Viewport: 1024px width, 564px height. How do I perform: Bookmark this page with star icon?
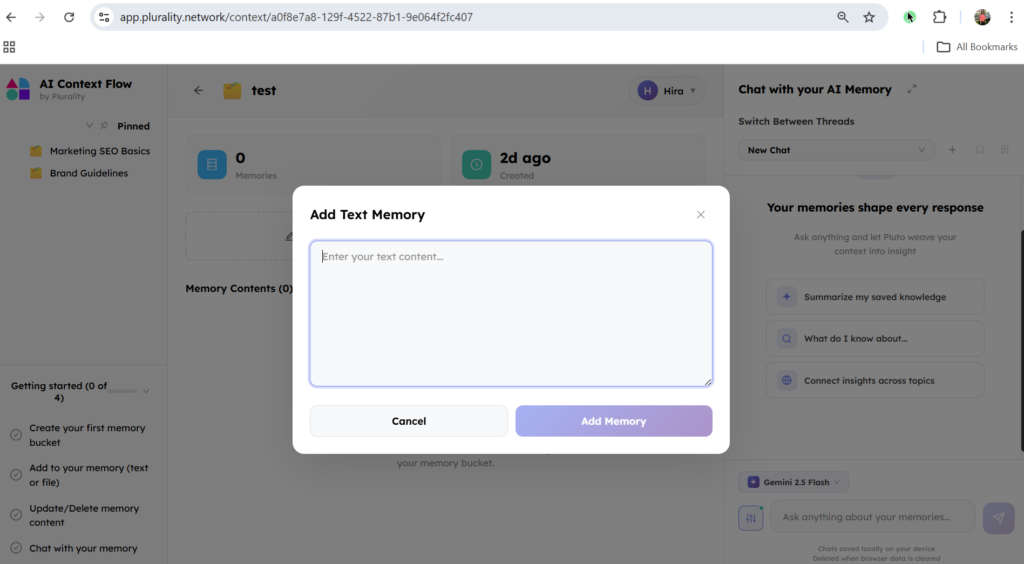tap(869, 17)
